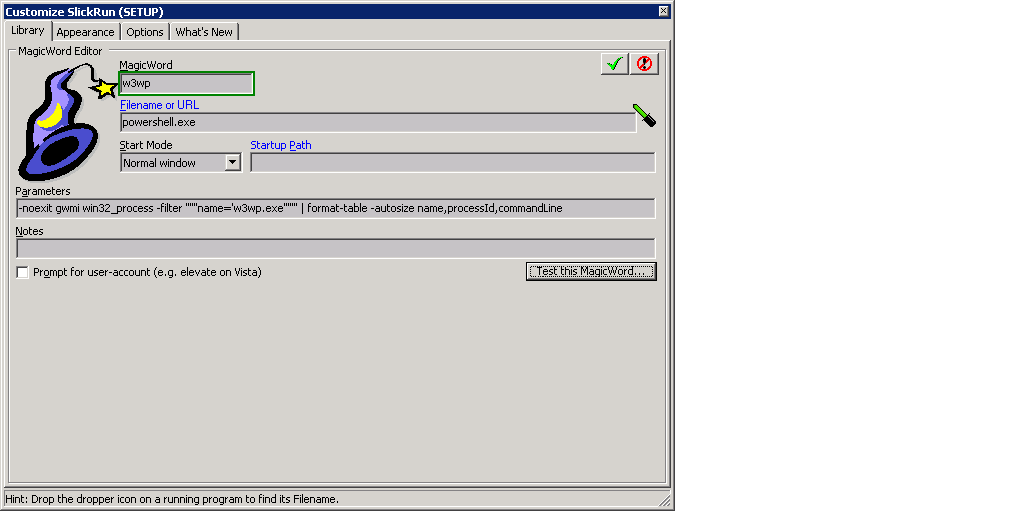Go to the Options tab

(x=145, y=32)
